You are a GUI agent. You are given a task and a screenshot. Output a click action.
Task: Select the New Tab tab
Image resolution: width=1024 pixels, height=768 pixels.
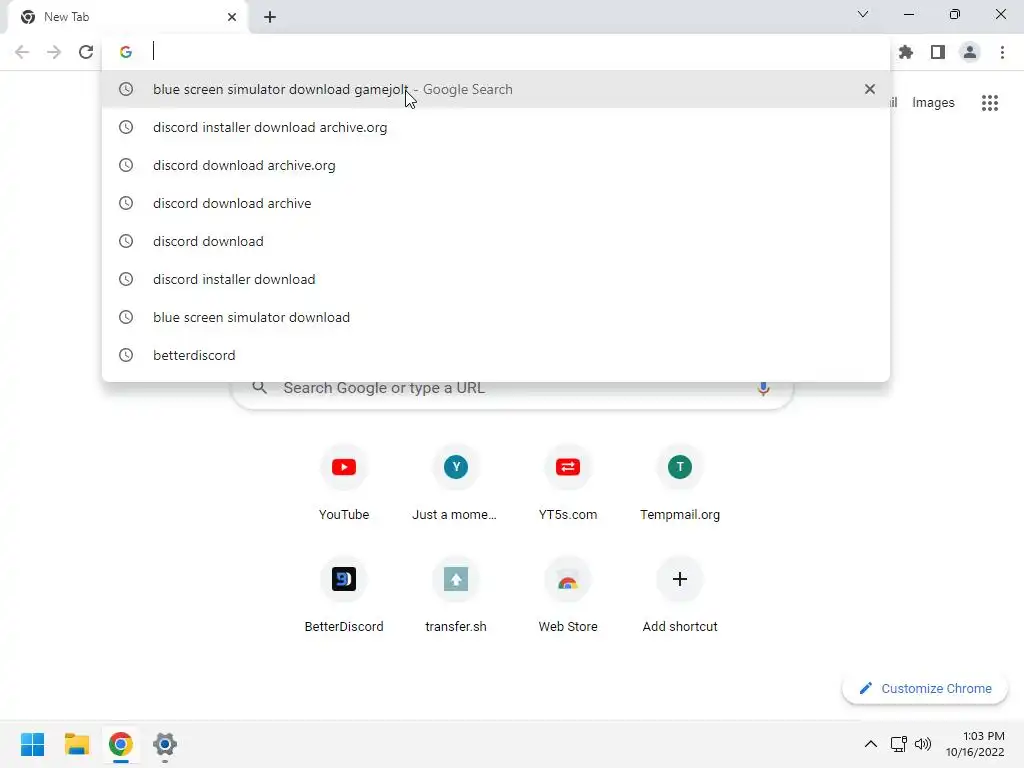[x=127, y=17]
